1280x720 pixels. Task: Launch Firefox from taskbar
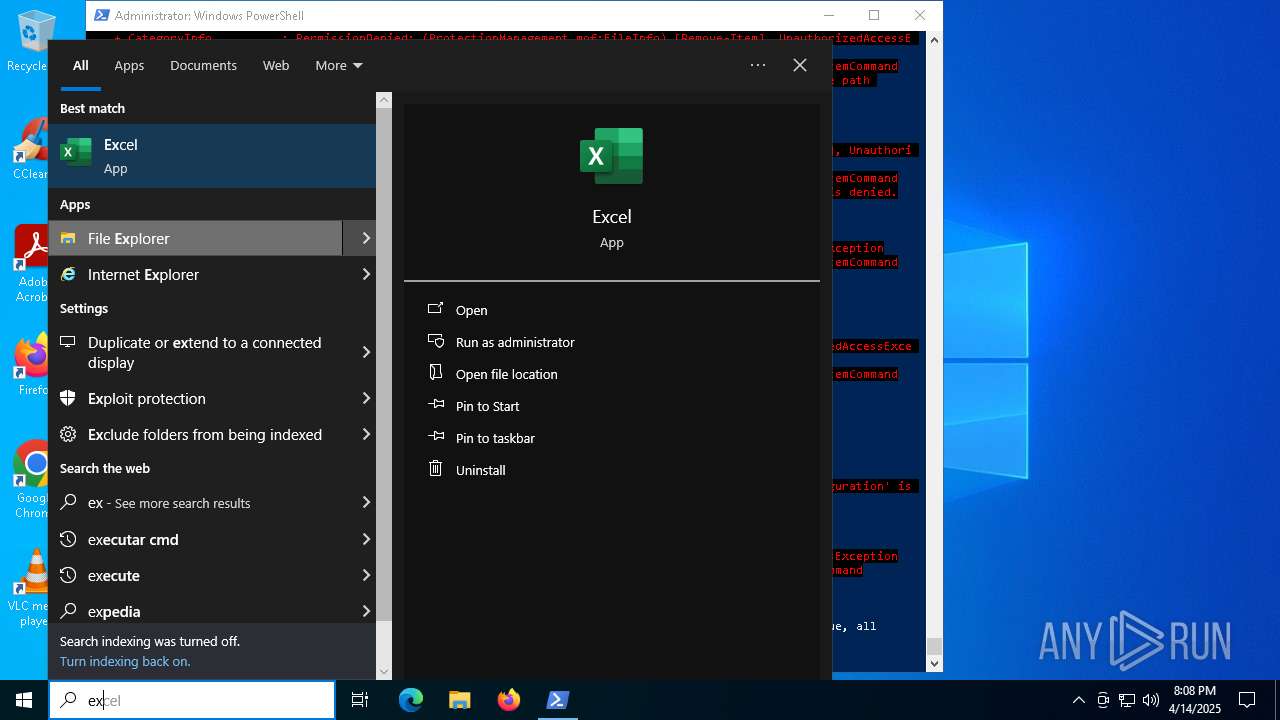point(509,700)
